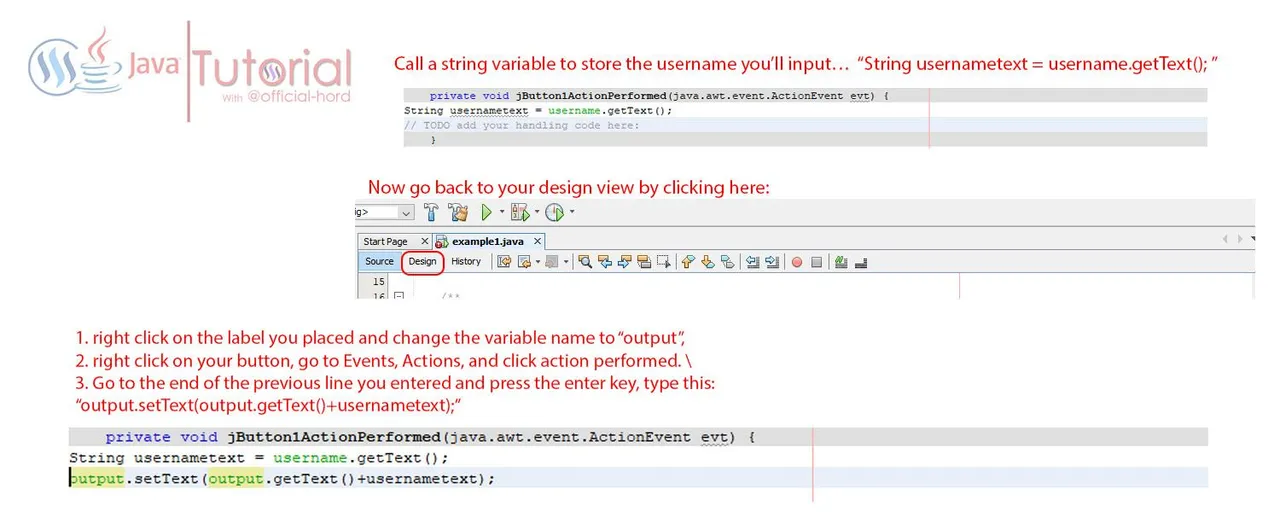1280x512 pixels.
Task: Open the project configuration combo box
Action: [x=384, y=213]
